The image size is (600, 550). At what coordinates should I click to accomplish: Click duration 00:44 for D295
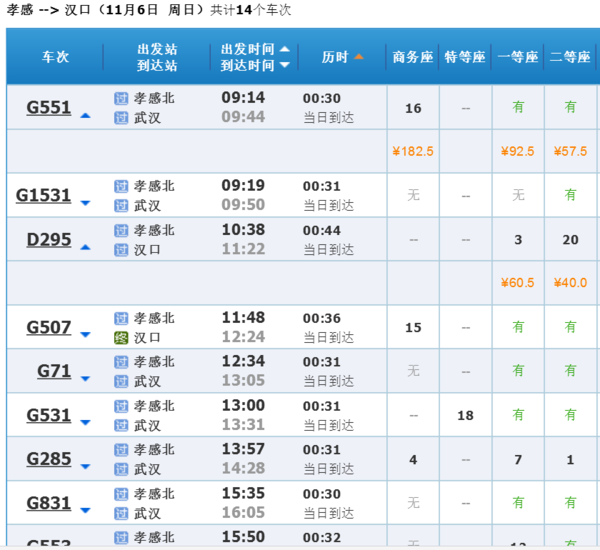pos(321,230)
